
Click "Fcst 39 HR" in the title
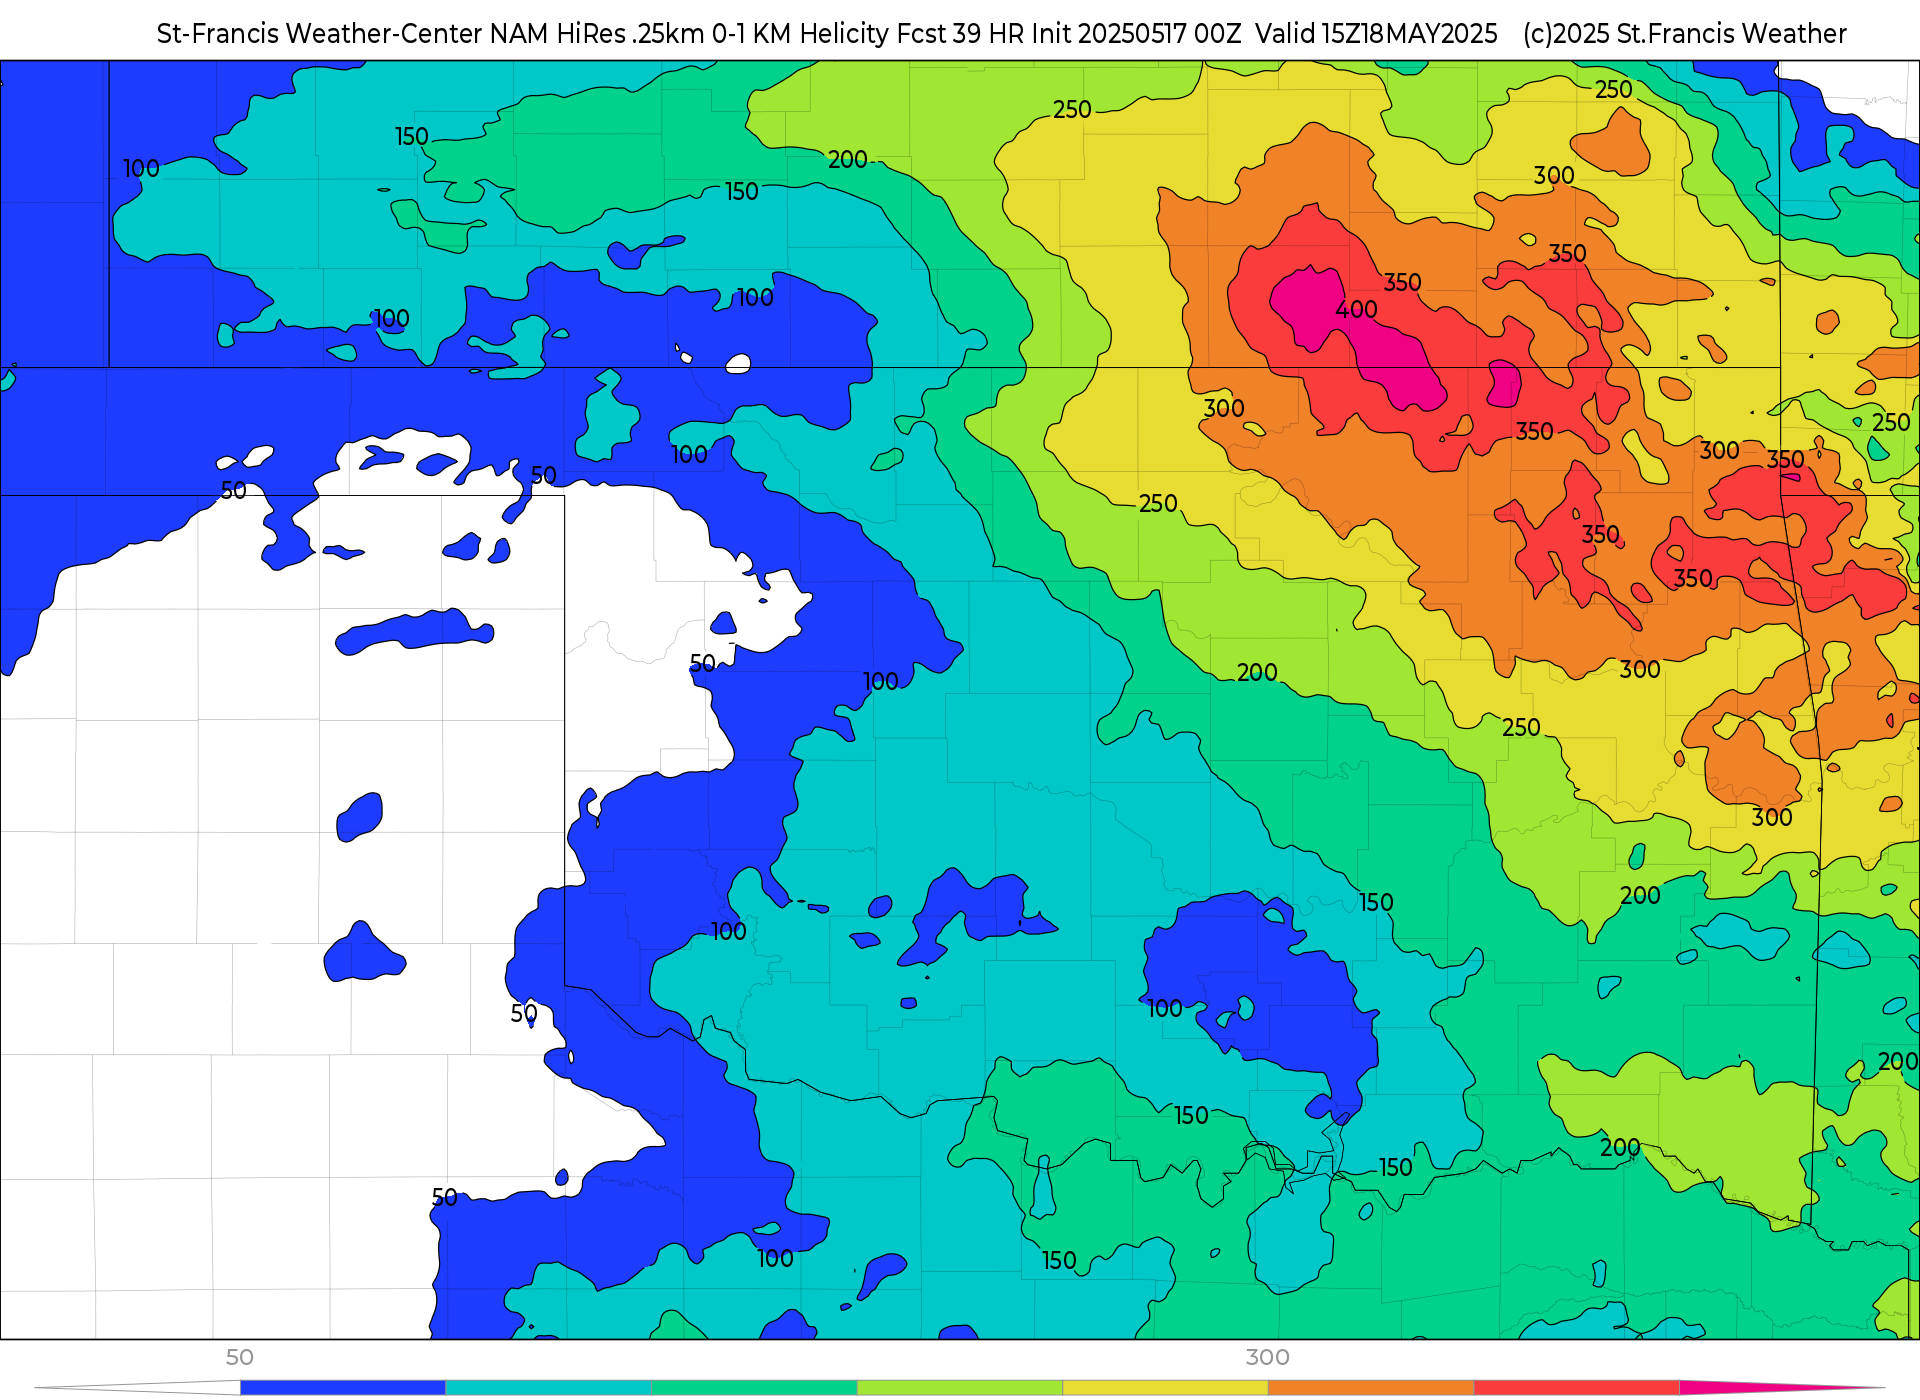click(x=960, y=34)
